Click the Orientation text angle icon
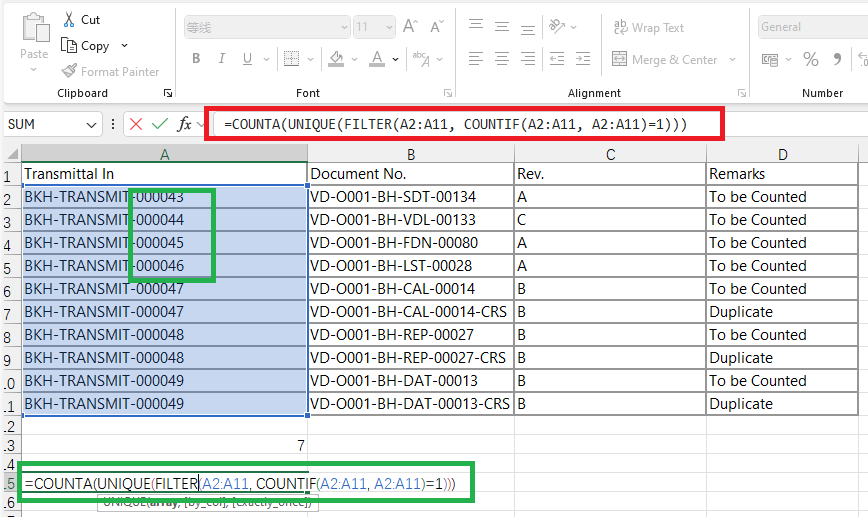The width and height of the screenshot is (868, 517). pyautogui.click(x=557, y=26)
